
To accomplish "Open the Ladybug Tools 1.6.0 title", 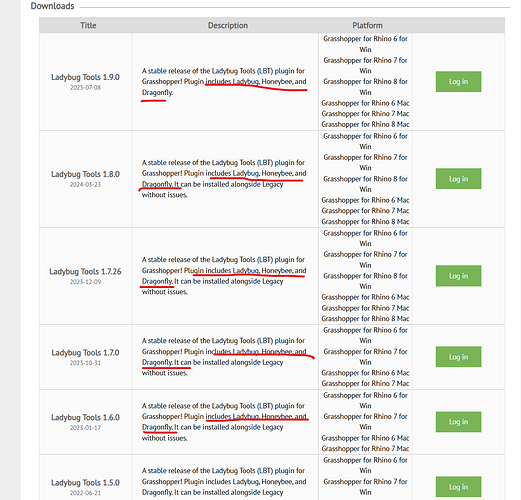I will coord(85,417).
